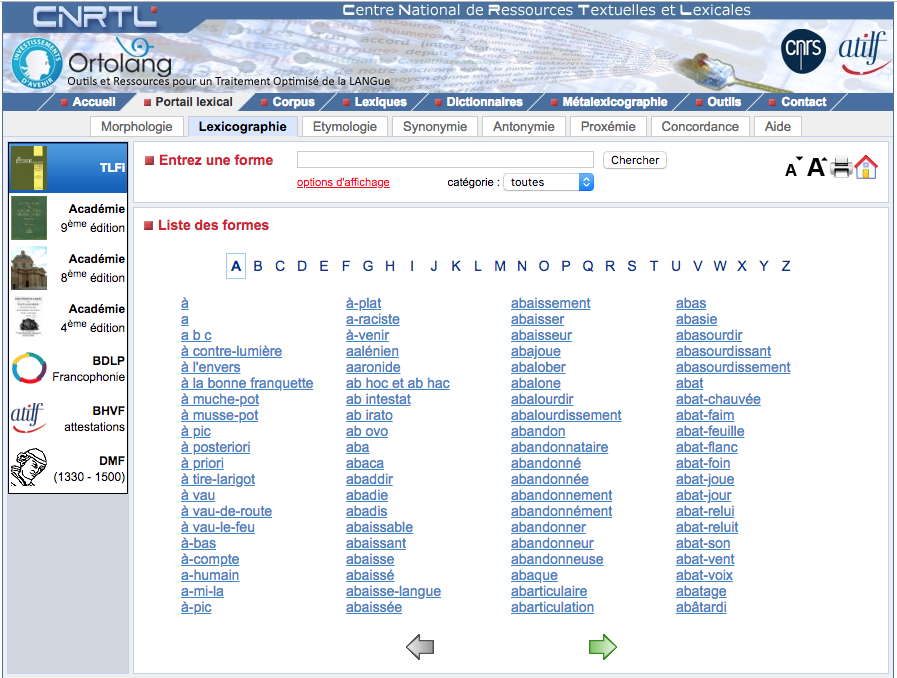Open DMF (1330 - 1500) in the sidebar
The height and width of the screenshot is (678, 897).
(x=69, y=468)
